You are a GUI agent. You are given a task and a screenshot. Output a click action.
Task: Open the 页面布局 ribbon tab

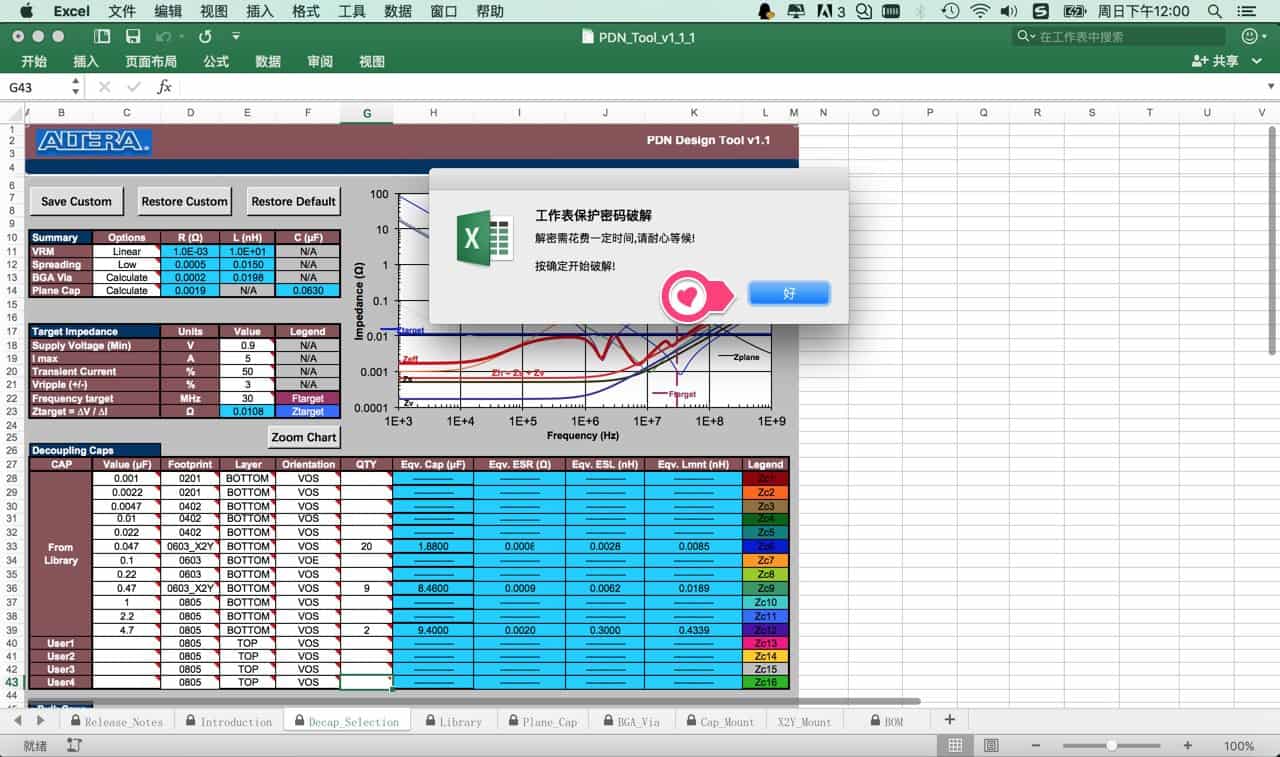[x=151, y=61]
